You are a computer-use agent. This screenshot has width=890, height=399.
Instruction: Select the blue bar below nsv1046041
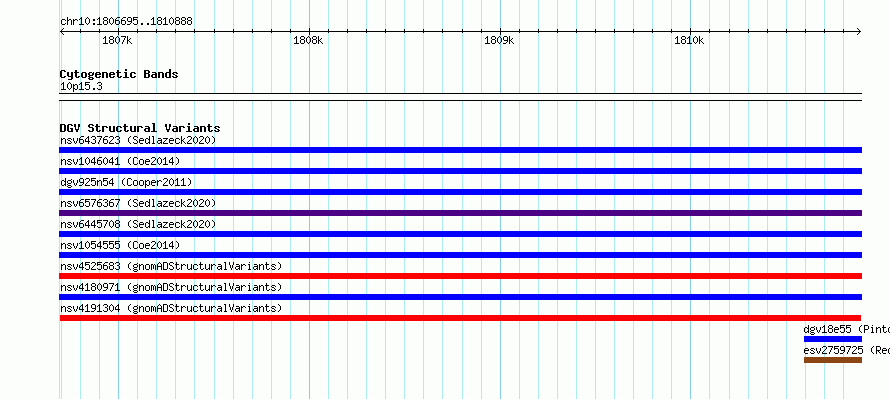pyautogui.click(x=460, y=171)
